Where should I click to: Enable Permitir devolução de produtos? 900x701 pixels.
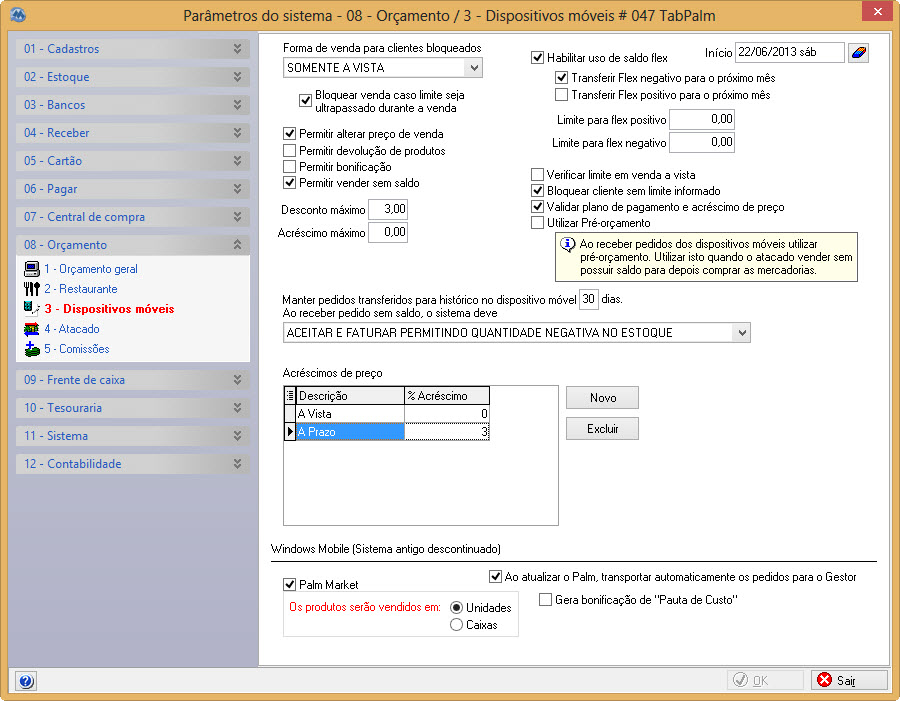click(x=289, y=150)
